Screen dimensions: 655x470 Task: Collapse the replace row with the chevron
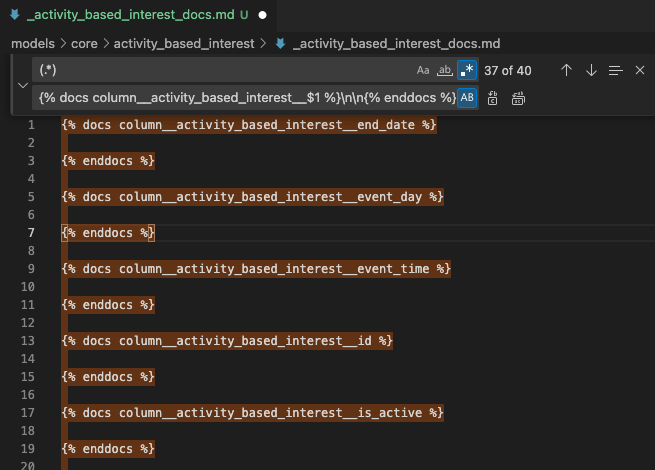click(23, 84)
